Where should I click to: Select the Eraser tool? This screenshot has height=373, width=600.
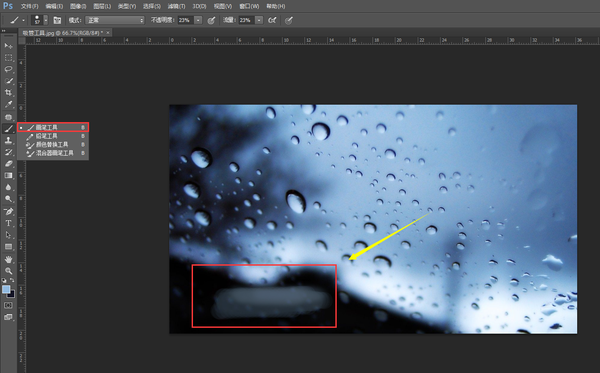click(x=8, y=164)
